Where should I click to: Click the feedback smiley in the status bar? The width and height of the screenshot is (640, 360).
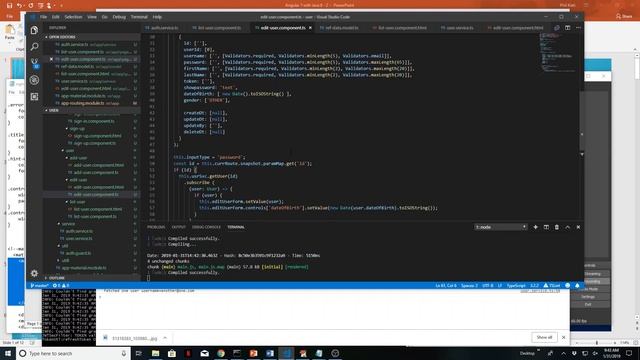567,285
